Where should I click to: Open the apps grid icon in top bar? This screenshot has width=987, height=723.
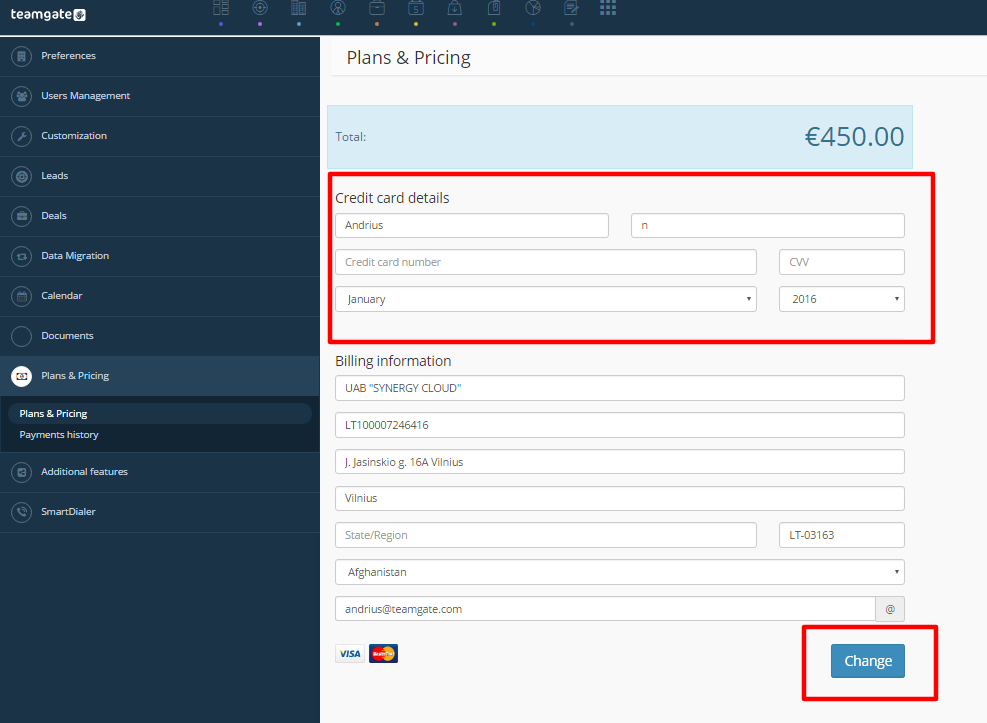(x=608, y=8)
